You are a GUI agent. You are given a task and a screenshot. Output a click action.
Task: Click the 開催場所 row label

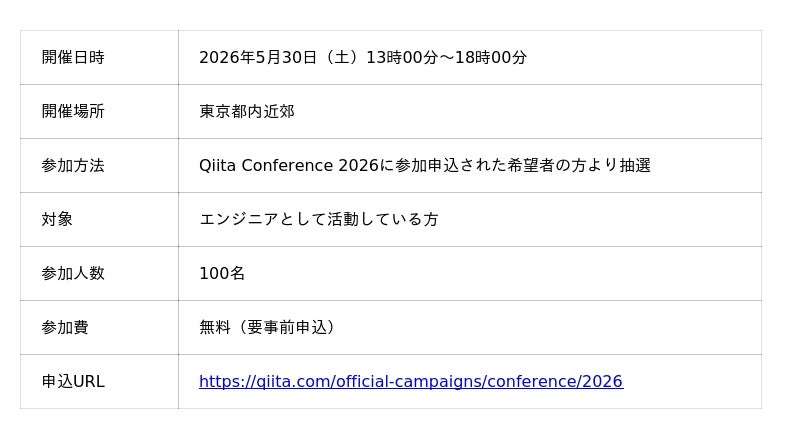(x=73, y=111)
